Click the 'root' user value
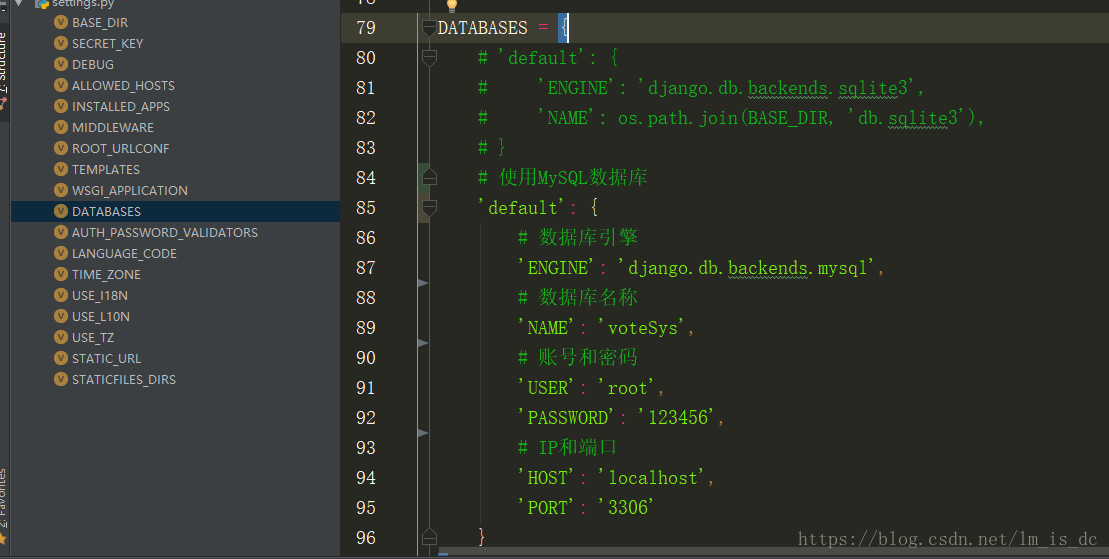 coord(627,388)
